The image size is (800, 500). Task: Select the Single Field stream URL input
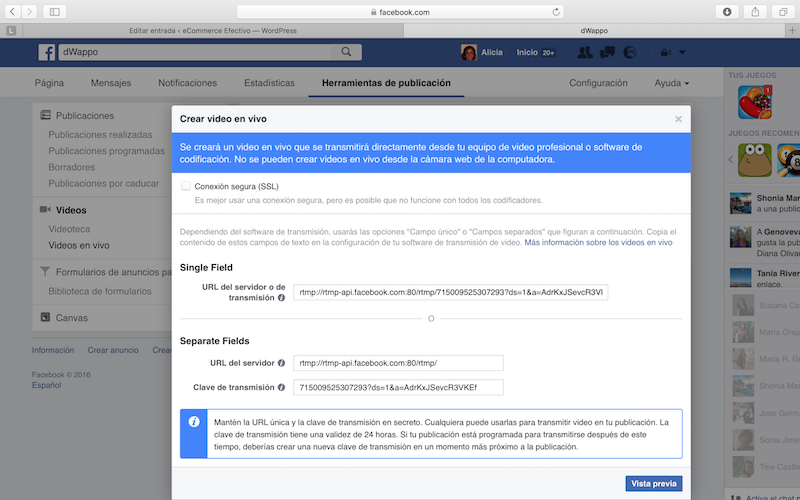point(451,292)
